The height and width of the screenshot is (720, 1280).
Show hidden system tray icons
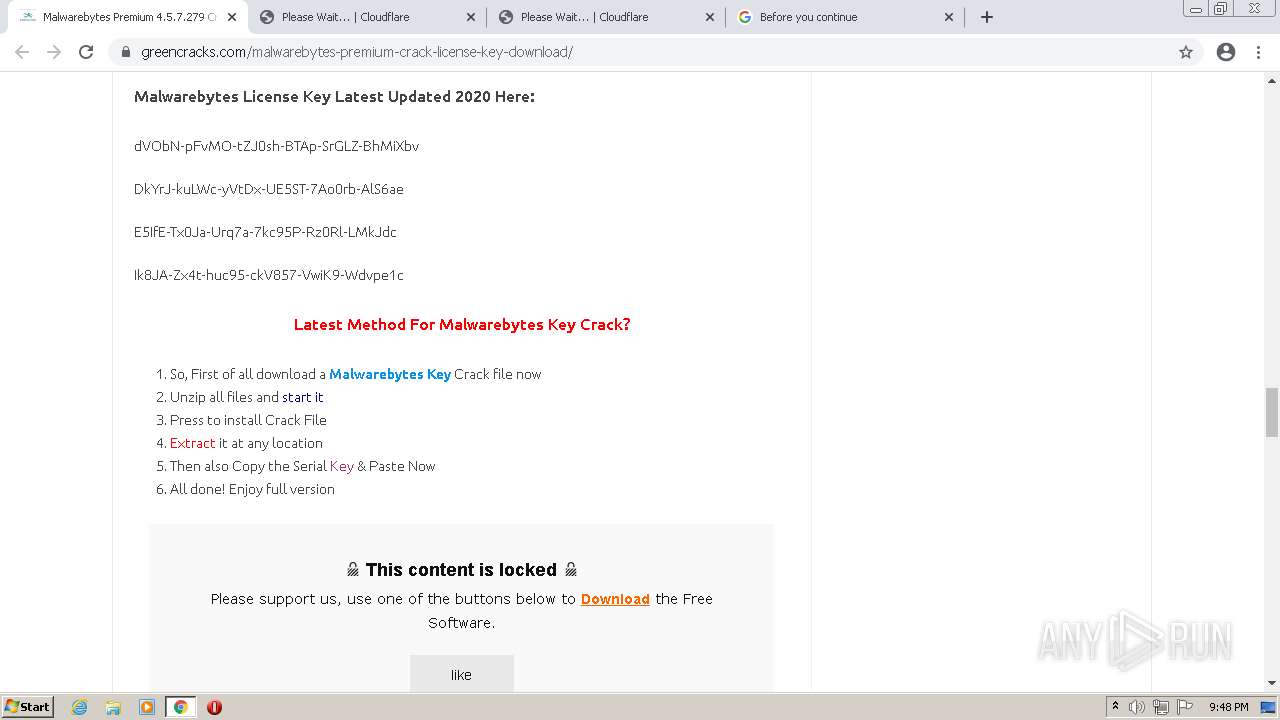tap(1115, 707)
